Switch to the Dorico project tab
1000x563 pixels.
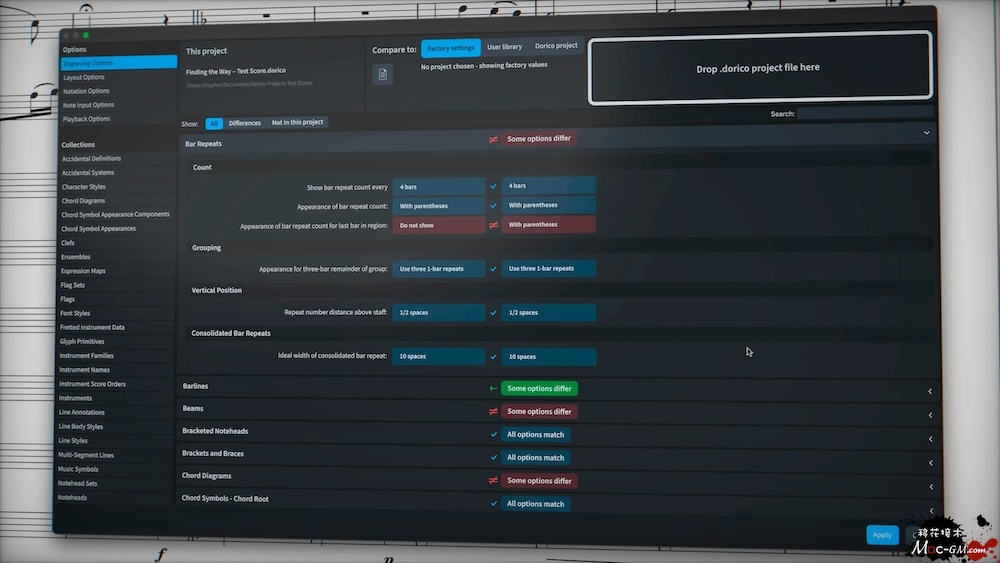[x=556, y=46]
